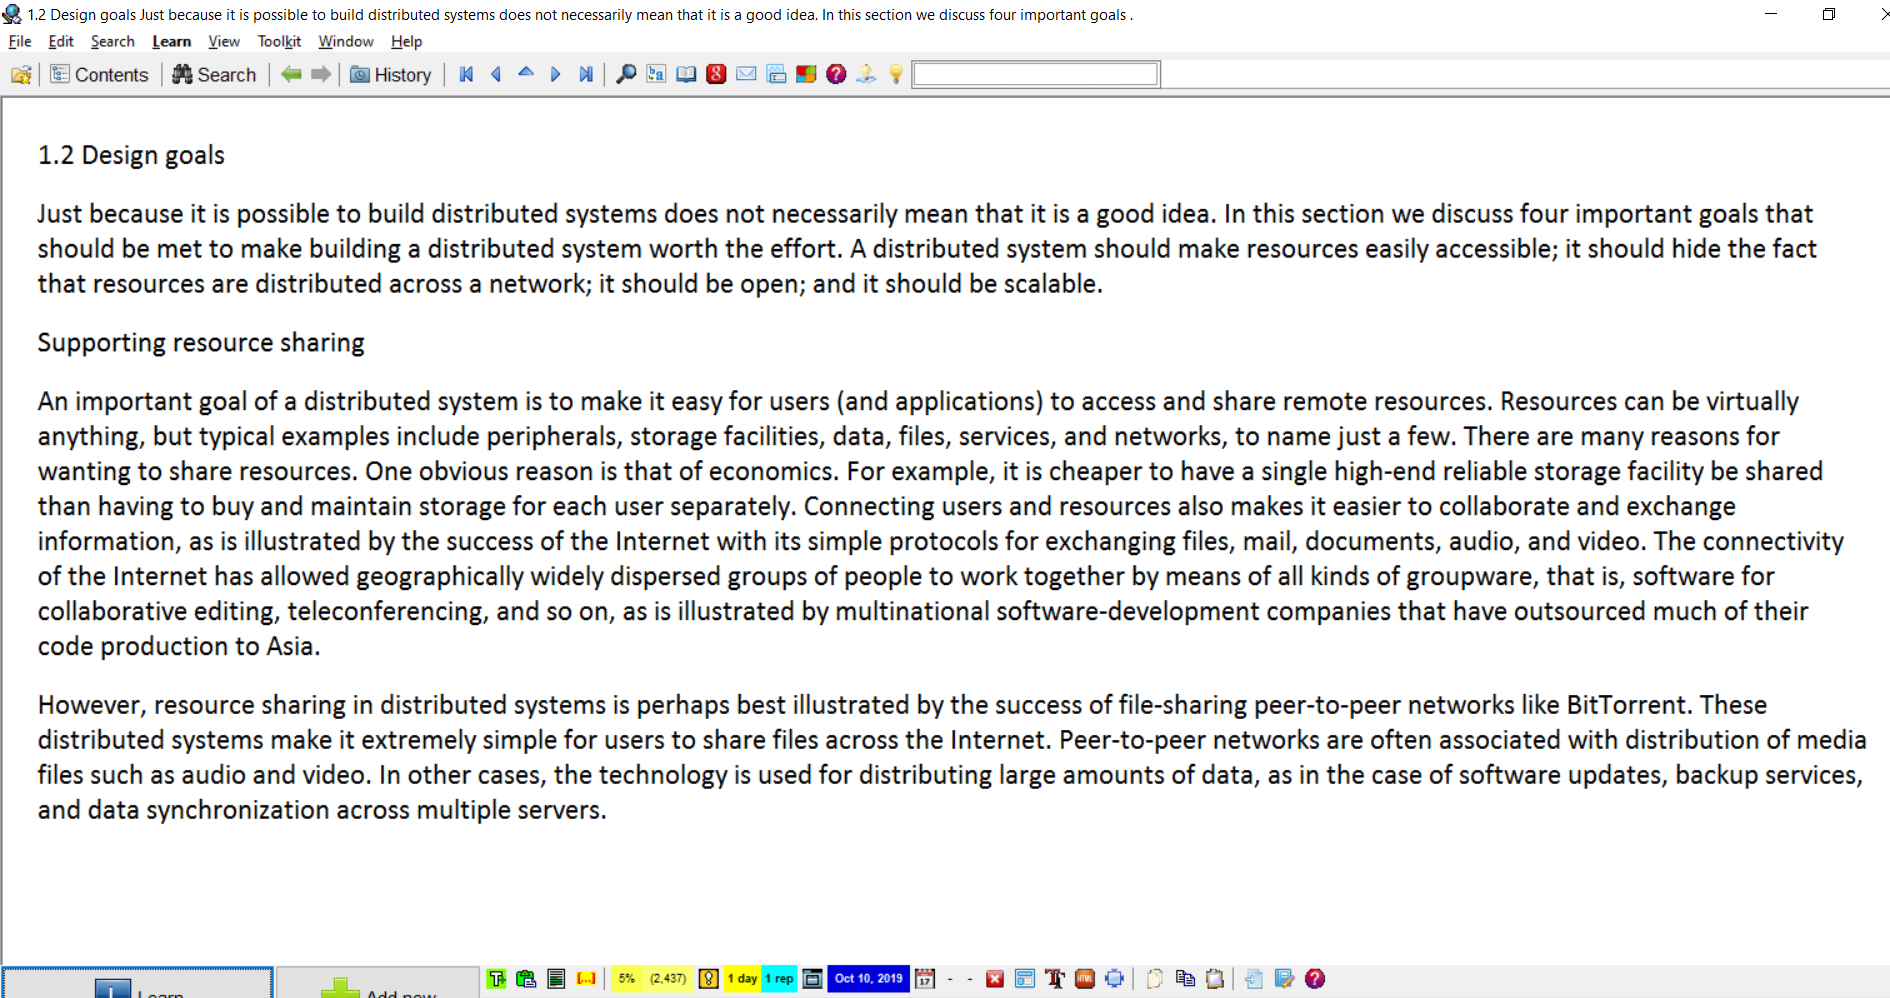Screen dimensions: 1890x998
Task: Click the red Google search icon
Action: tap(716, 74)
